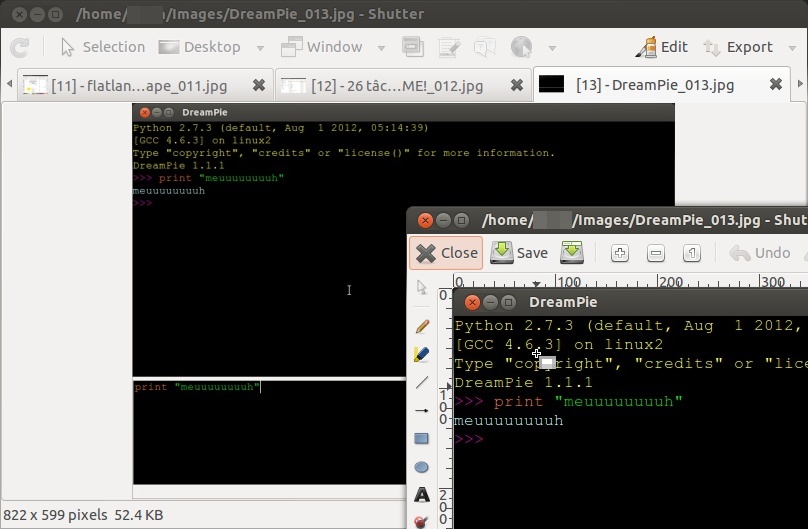Click the DreamPie title in the preview screenshot
This screenshot has width=808, height=529.
pyautogui.click(x=205, y=112)
